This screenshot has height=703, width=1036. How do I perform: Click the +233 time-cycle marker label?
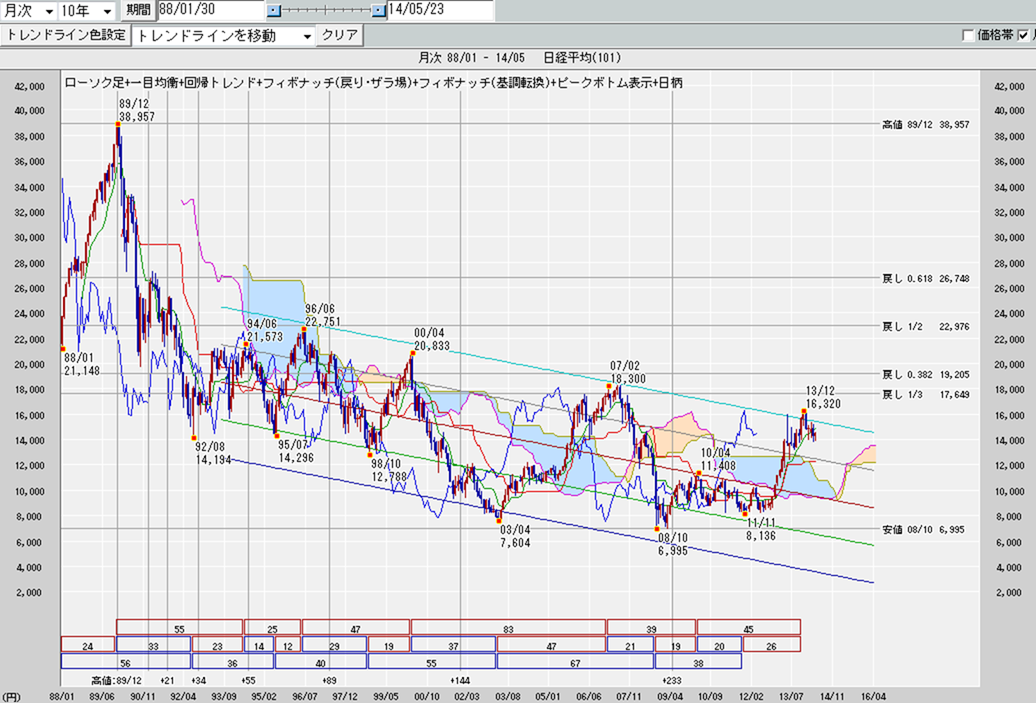coord(671,680)
